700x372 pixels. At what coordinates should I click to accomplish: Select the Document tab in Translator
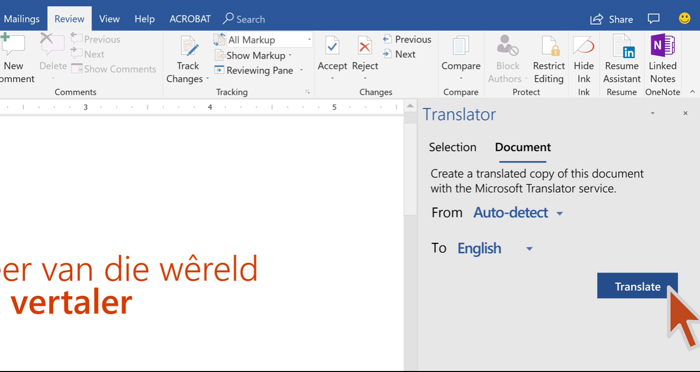coord(523,147)
